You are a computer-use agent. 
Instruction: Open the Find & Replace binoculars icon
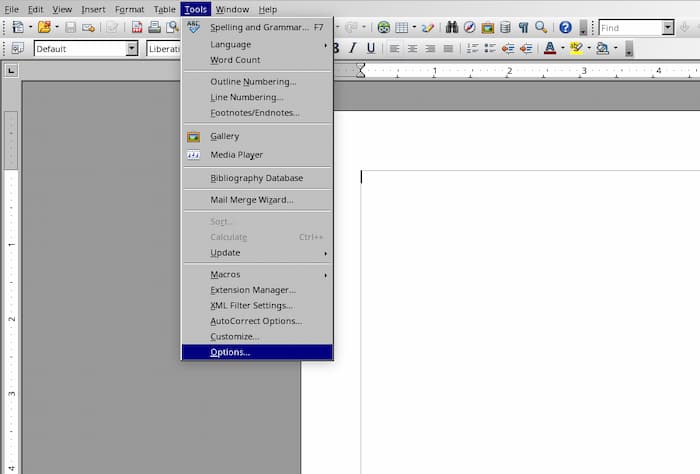(452, 27)
